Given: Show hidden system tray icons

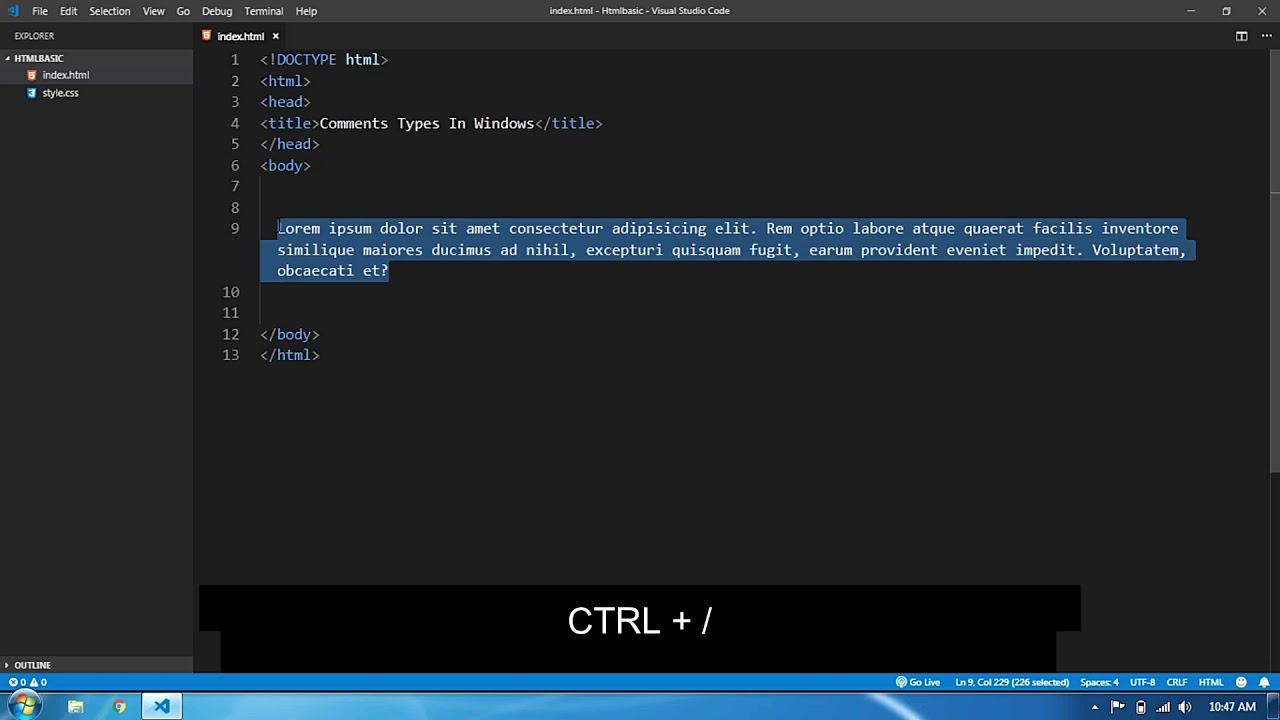Looking at the screenshot, I should pyautogui.click(x=1094, y=707).
